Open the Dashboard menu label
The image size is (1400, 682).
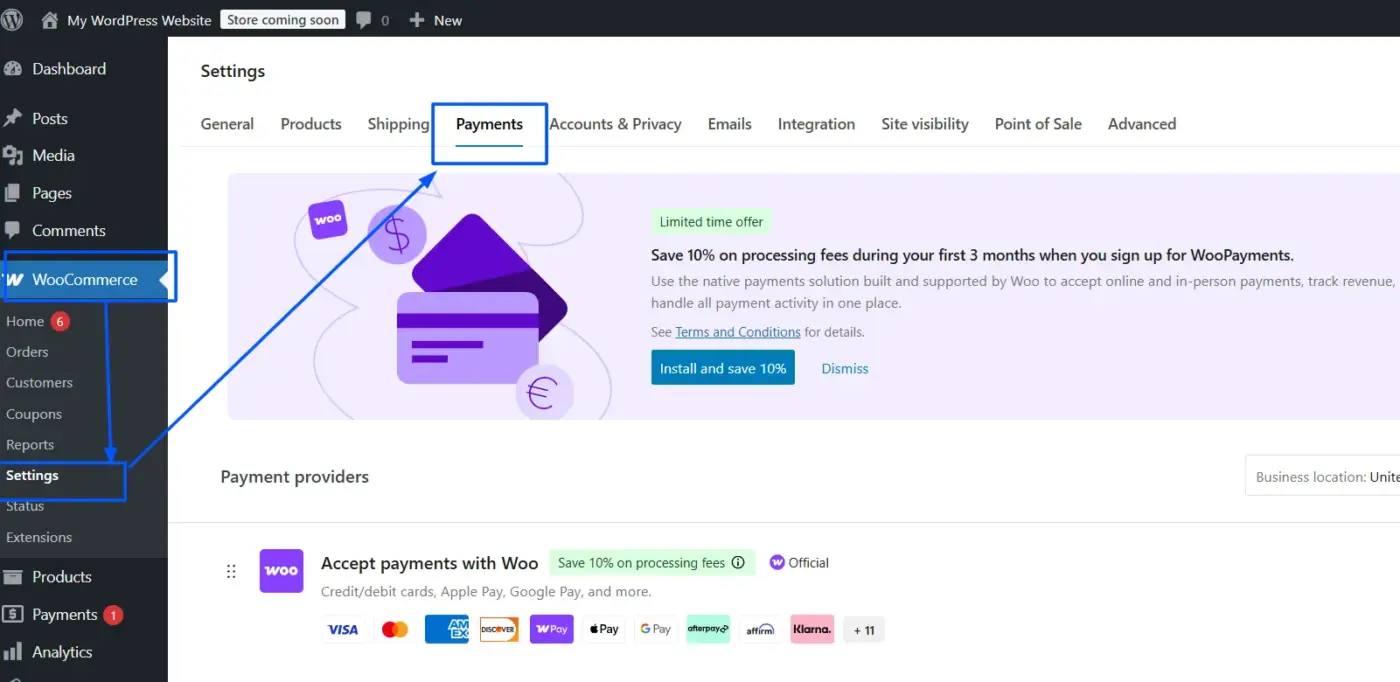[69, 69]
